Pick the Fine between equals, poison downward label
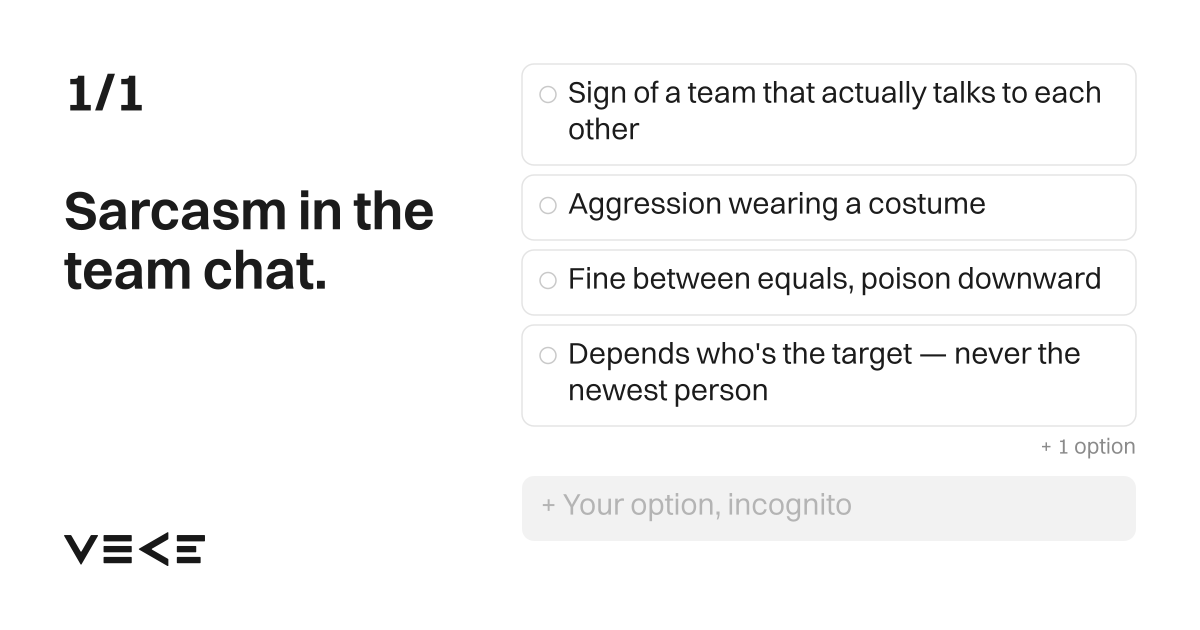The image size is (1200, 630). click(x=834, y=279)
